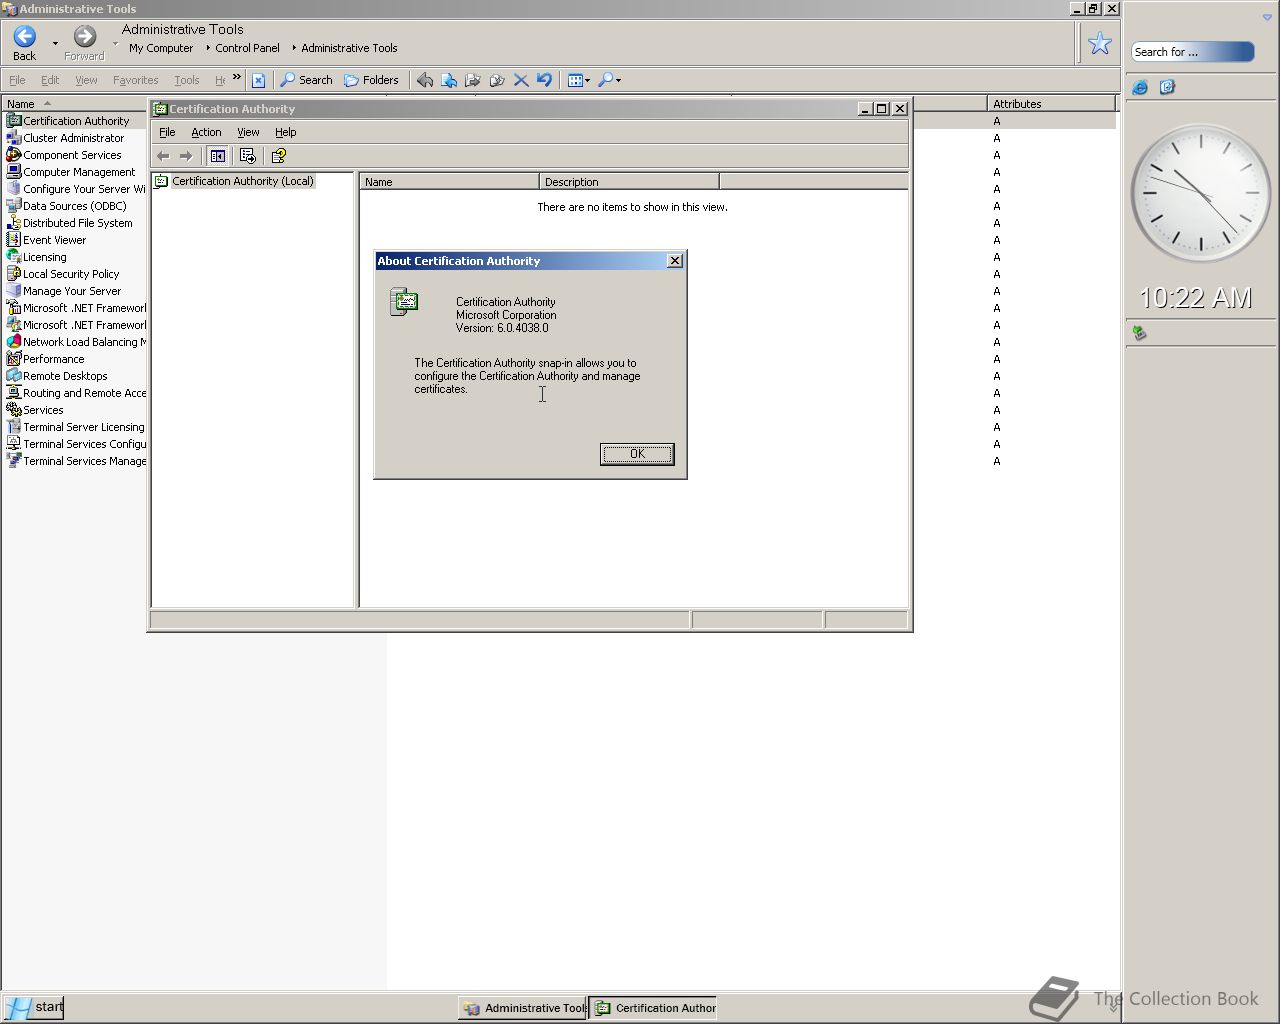Open Explorer Favorites menu
This screenshot has width=1280, height=1024.
tap(136, 80)
